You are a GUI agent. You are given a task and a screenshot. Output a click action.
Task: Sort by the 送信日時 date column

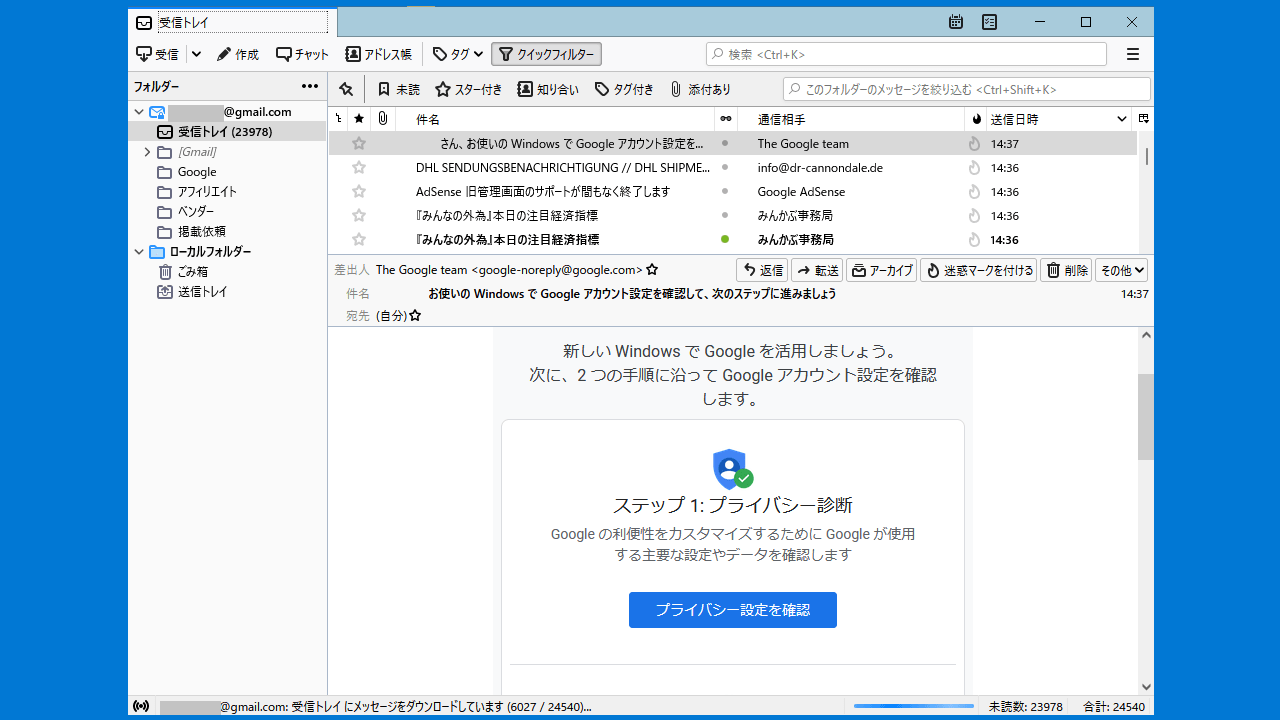(1058, 119)
